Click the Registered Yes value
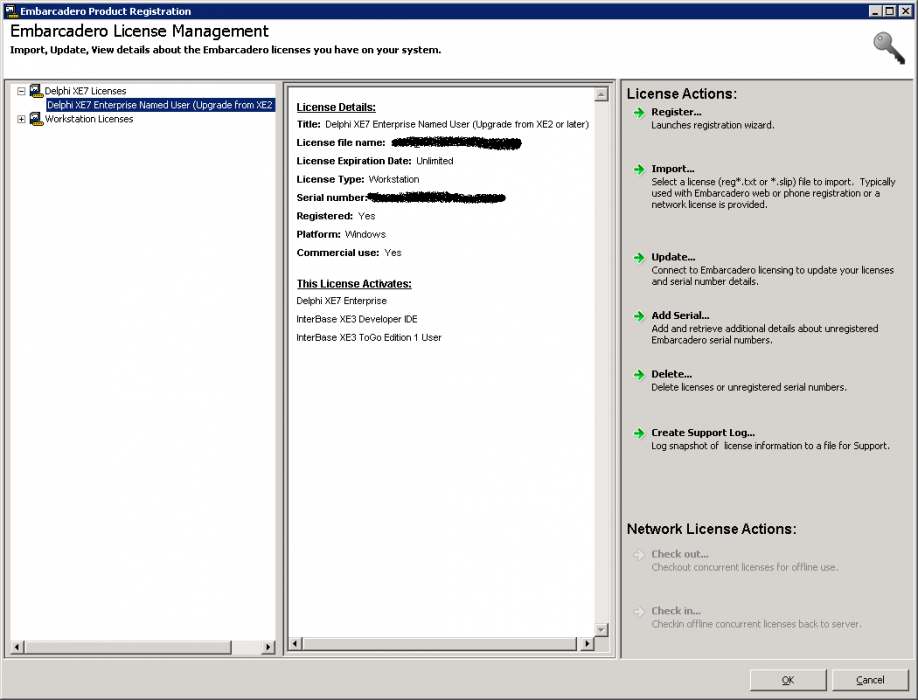 (x=366, y=216)
